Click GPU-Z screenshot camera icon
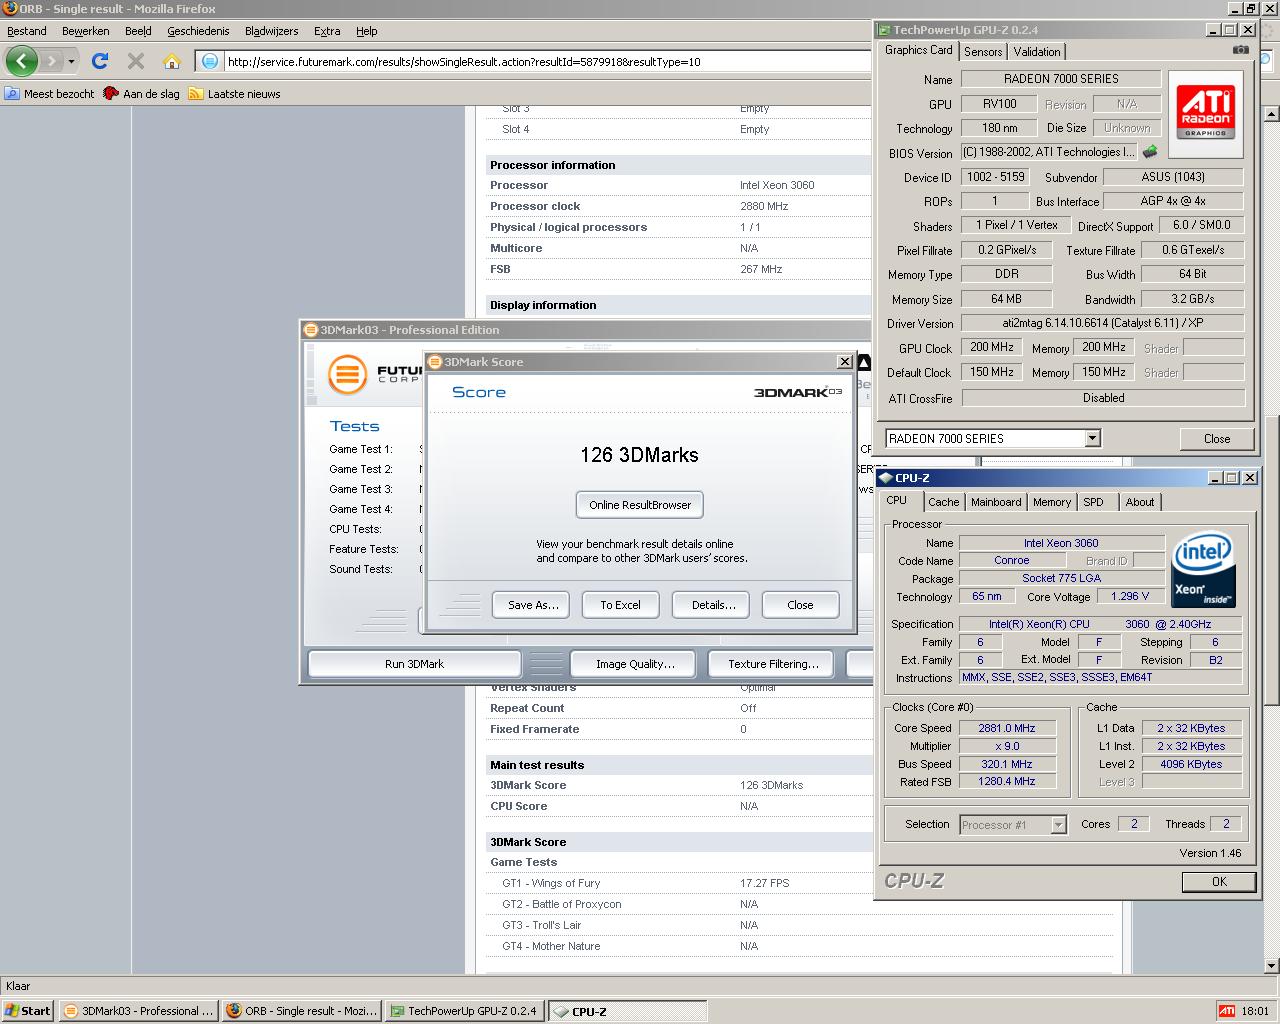The width and height of the screenshot is (1280, 1024). 1240,50
